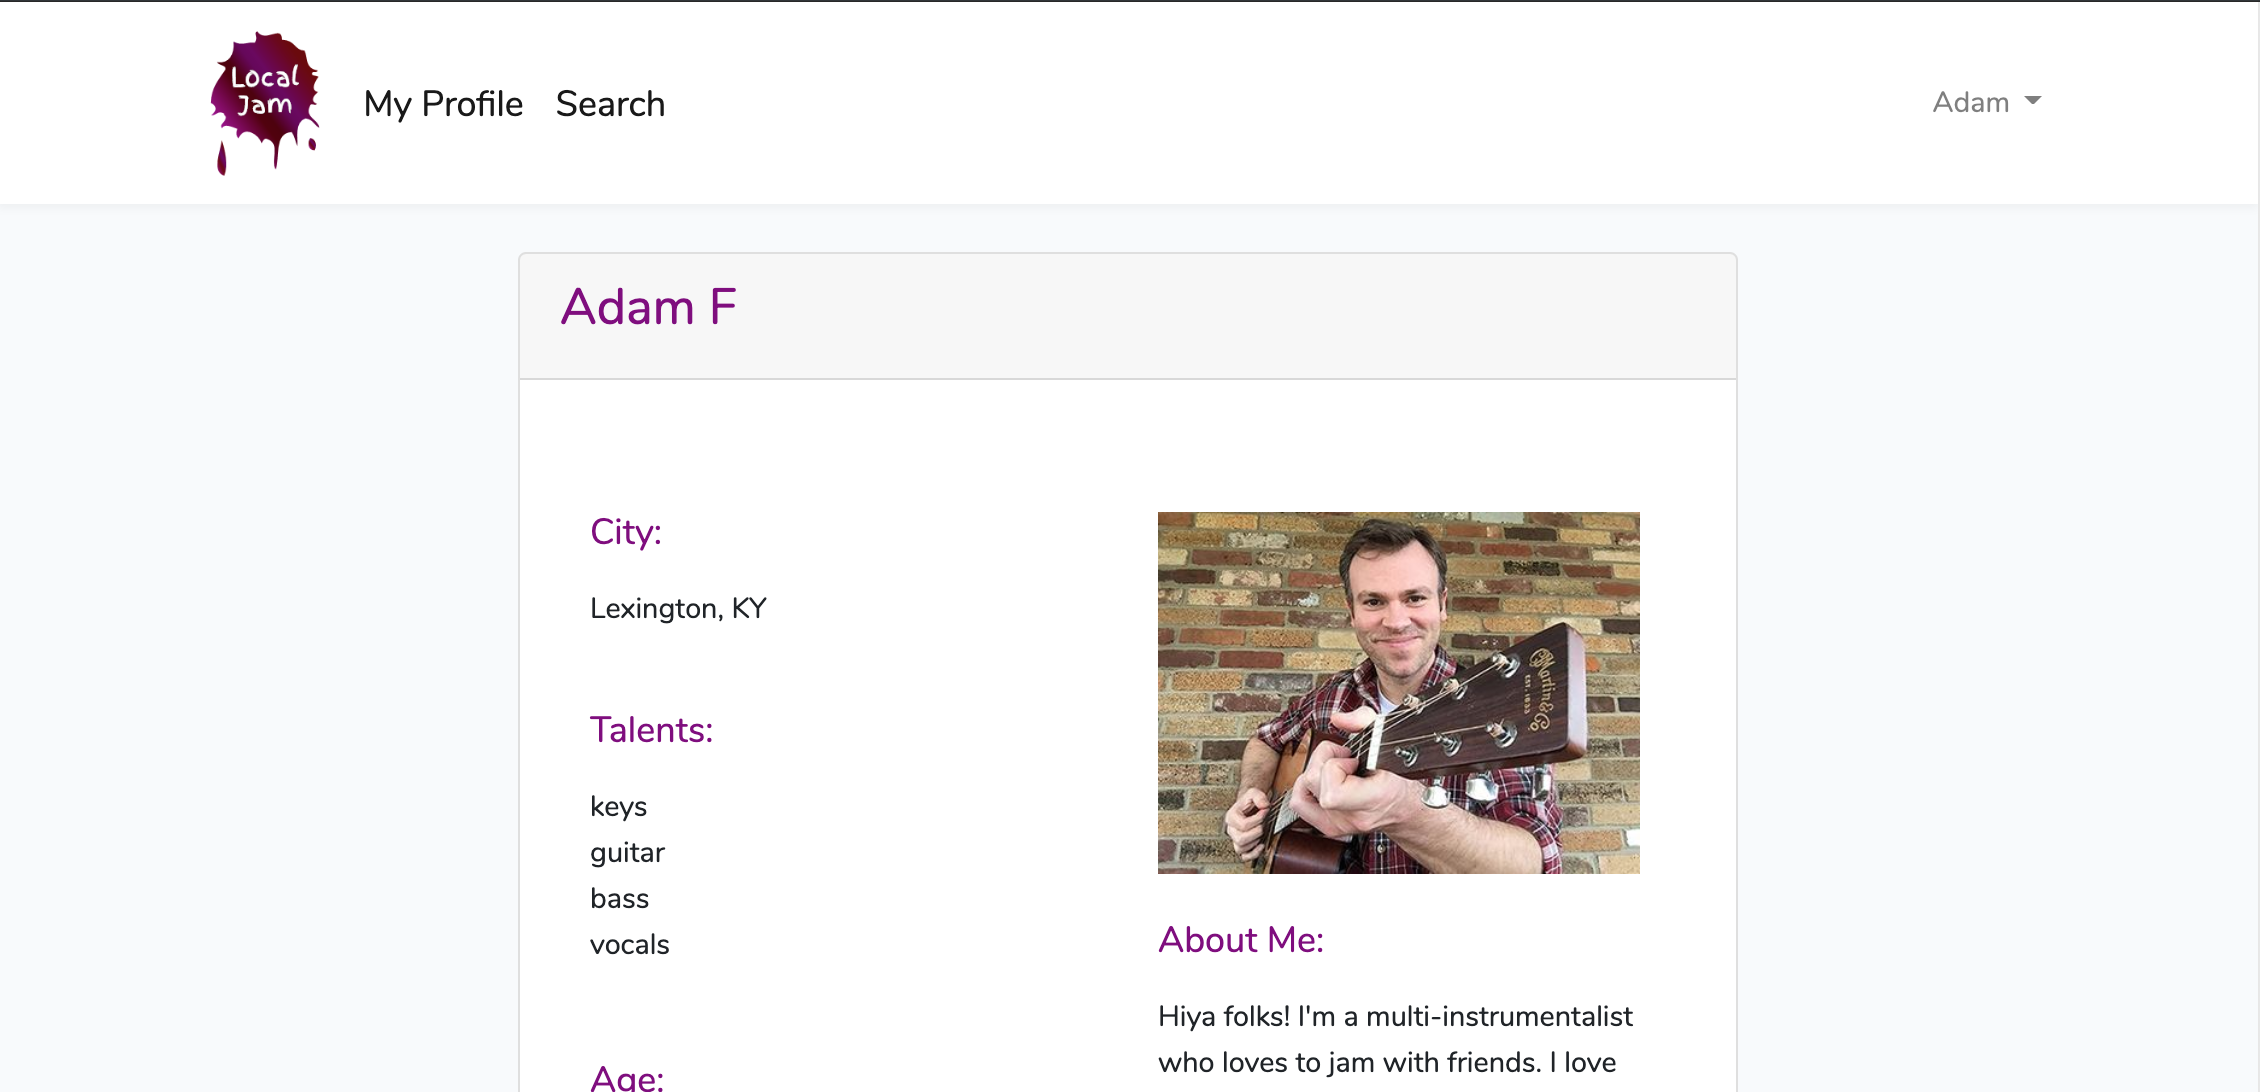Click the bass talent entry

click(x=619, y=898)
